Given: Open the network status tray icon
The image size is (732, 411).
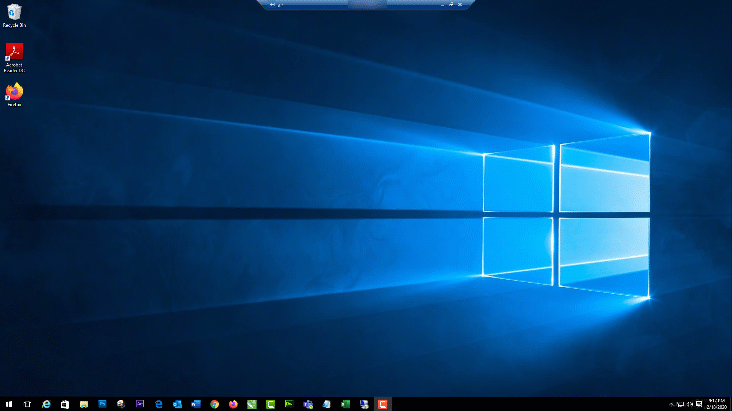Looking at the screenshot, I should coord(681,404).
